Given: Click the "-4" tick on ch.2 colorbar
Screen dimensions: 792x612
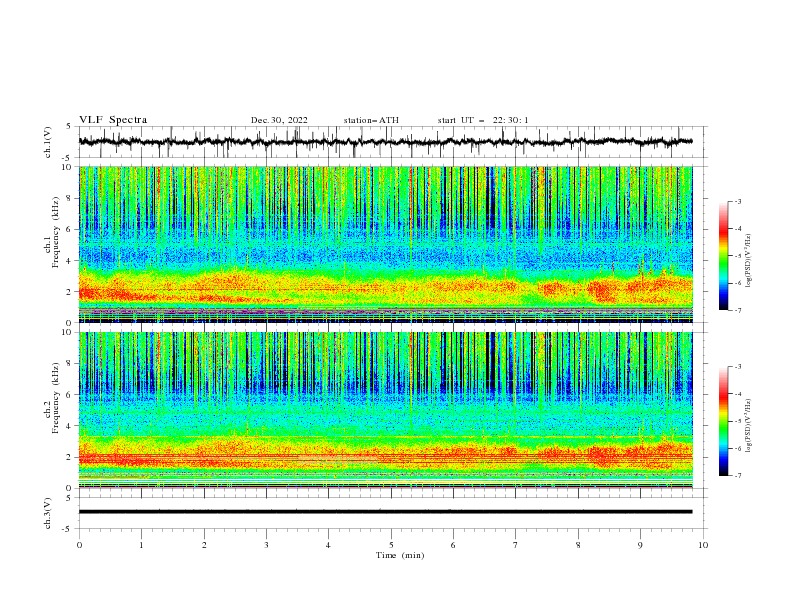Looking at the screenshot, I should [x=738, y=394].
